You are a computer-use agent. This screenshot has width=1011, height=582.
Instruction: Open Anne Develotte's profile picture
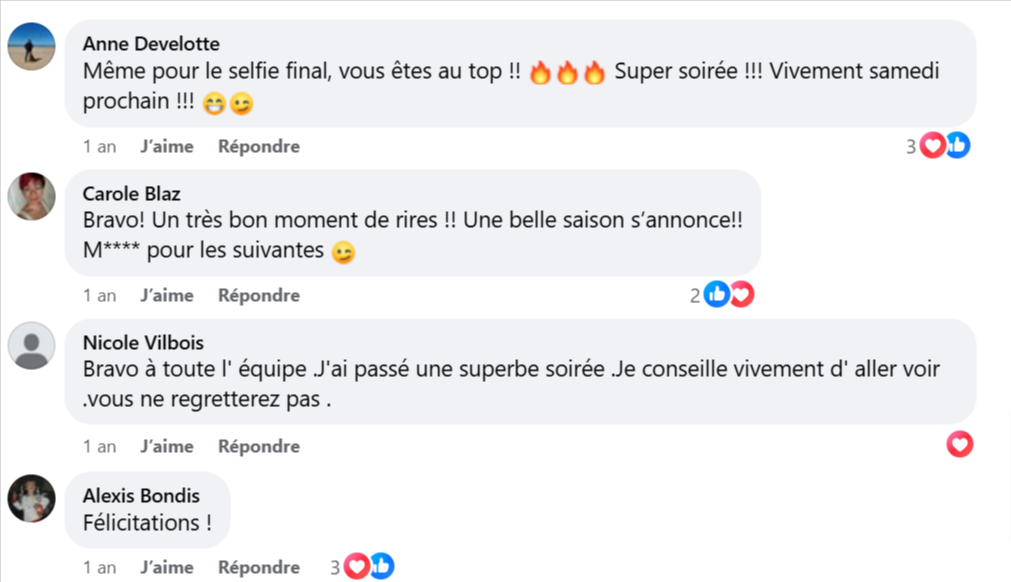click(31, 46)
